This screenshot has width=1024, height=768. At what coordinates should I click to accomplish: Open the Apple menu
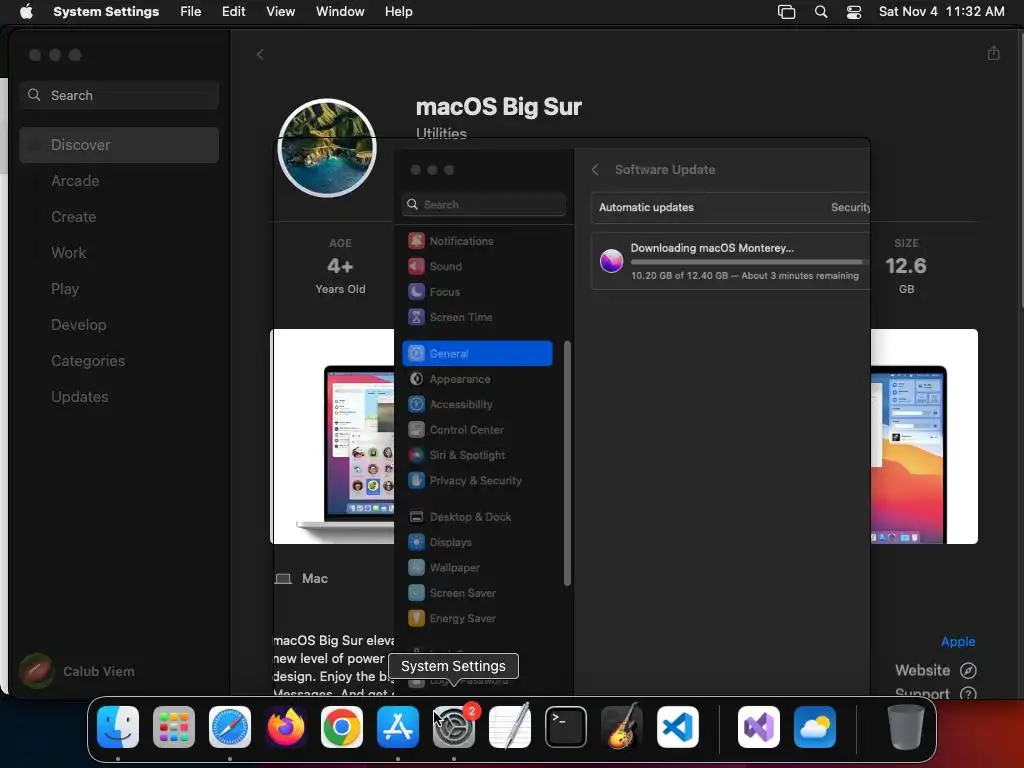pos(26,11)
